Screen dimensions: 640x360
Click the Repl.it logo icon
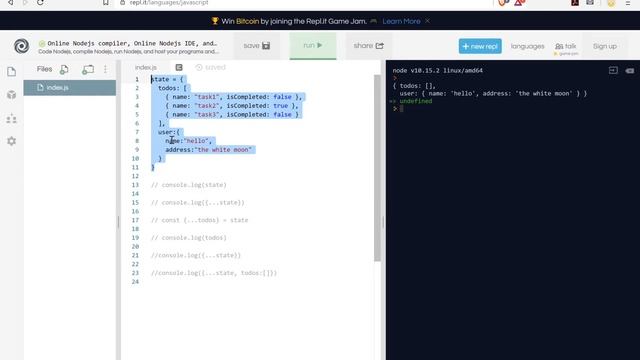click(21, 46)
